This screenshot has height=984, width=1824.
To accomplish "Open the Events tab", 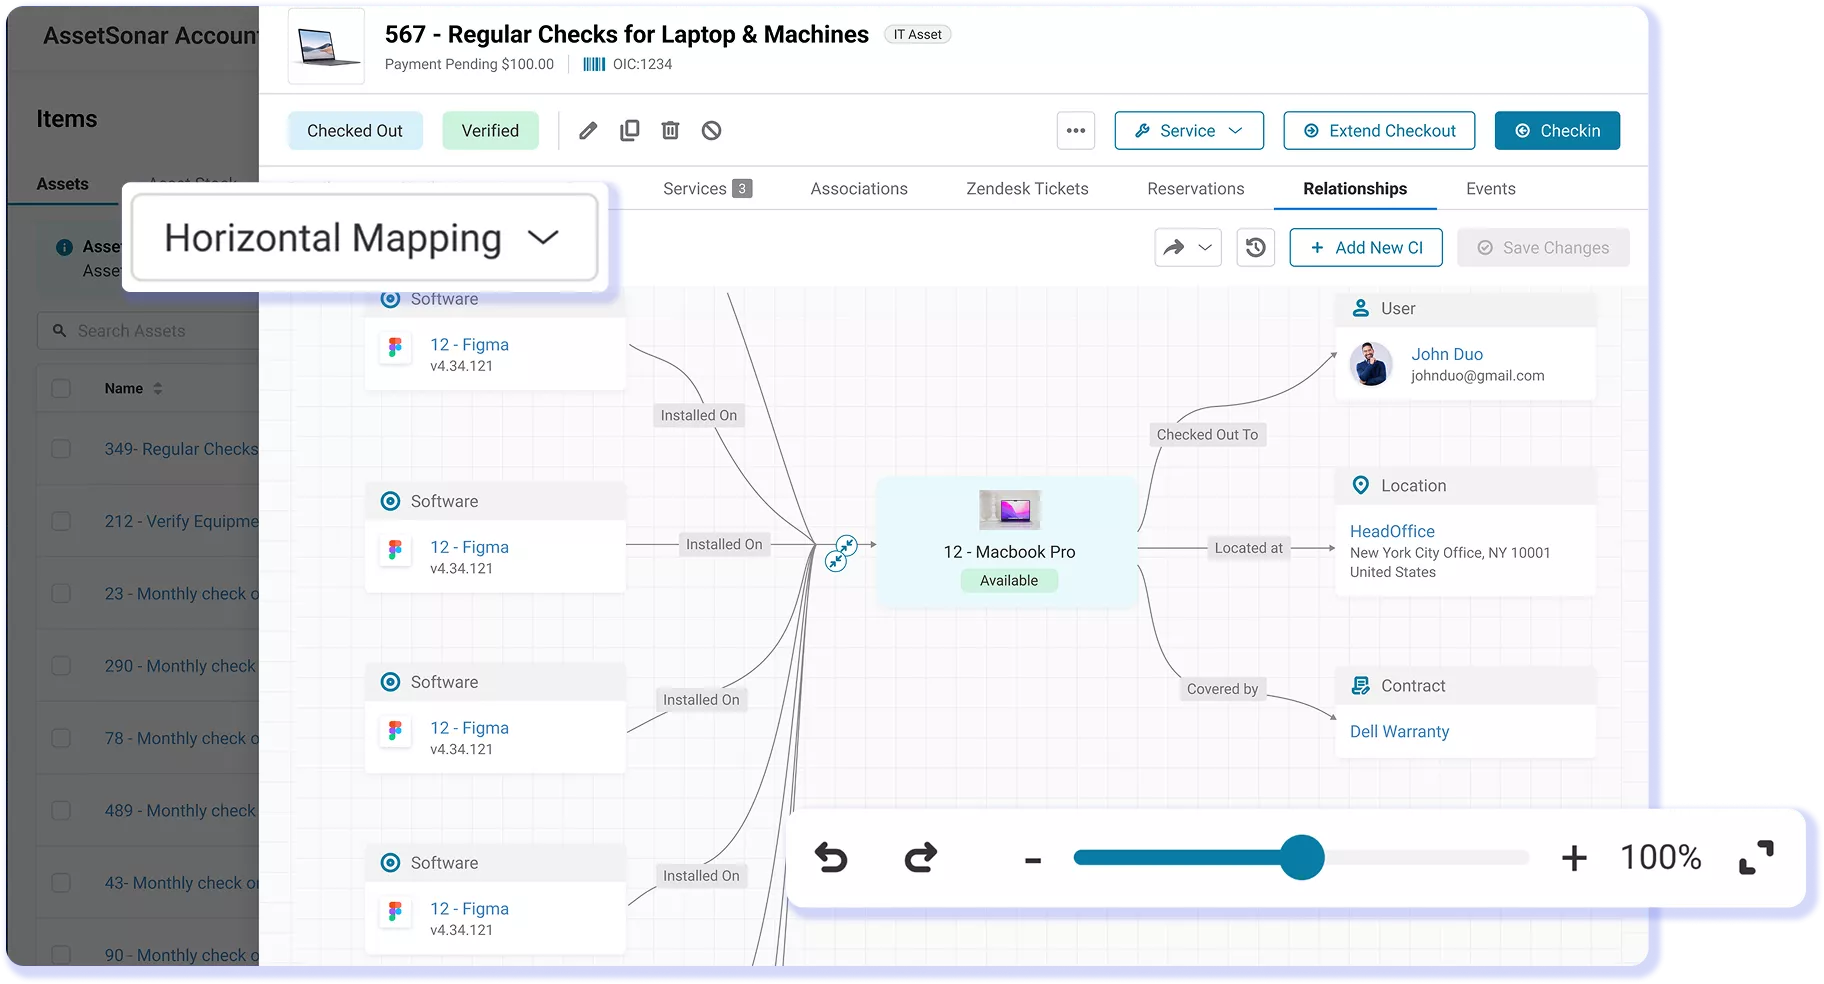I will 1491,189.
